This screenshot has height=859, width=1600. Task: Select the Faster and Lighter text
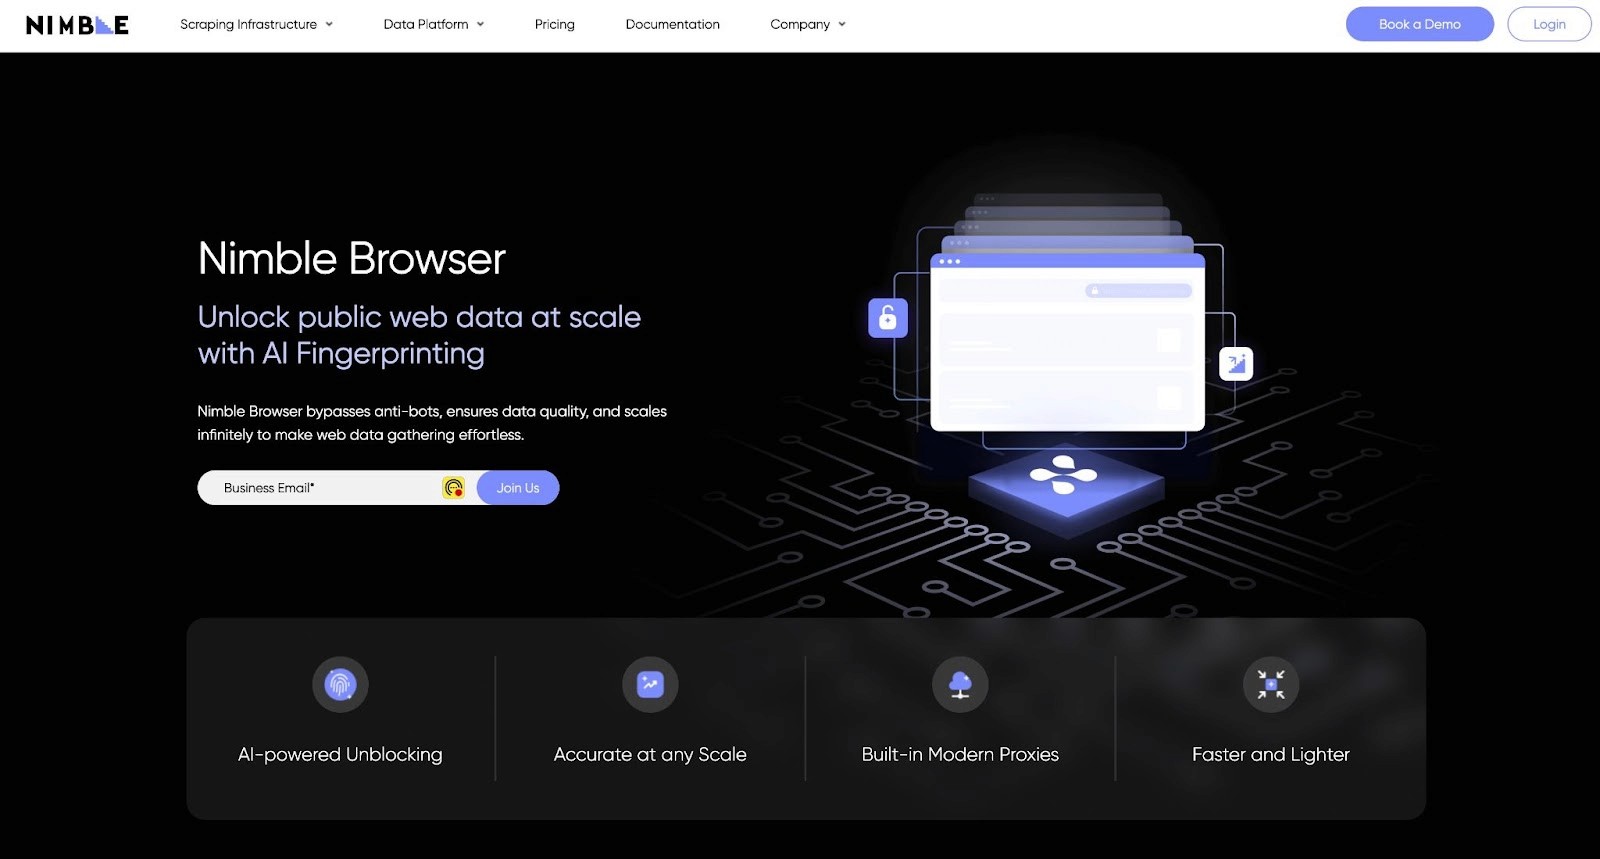[1271, 755]
